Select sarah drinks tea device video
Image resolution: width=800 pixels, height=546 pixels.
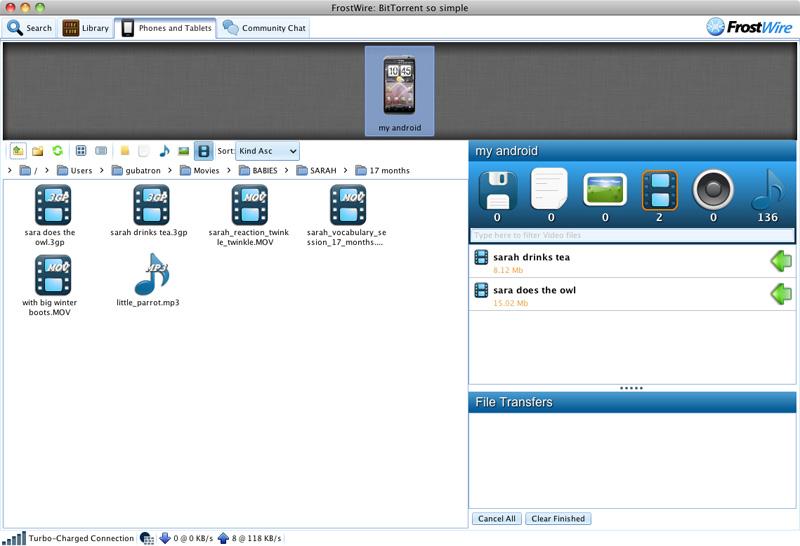point(632,262)
